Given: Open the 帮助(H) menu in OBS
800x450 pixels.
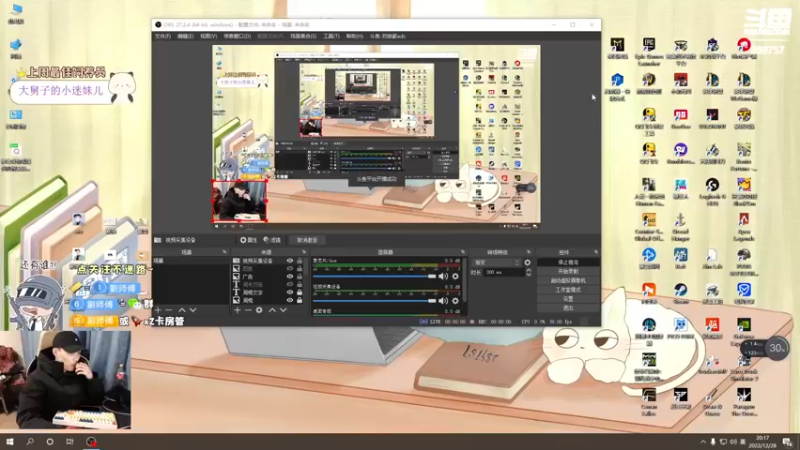Looking at the screenshot, I should coord(354,36).
